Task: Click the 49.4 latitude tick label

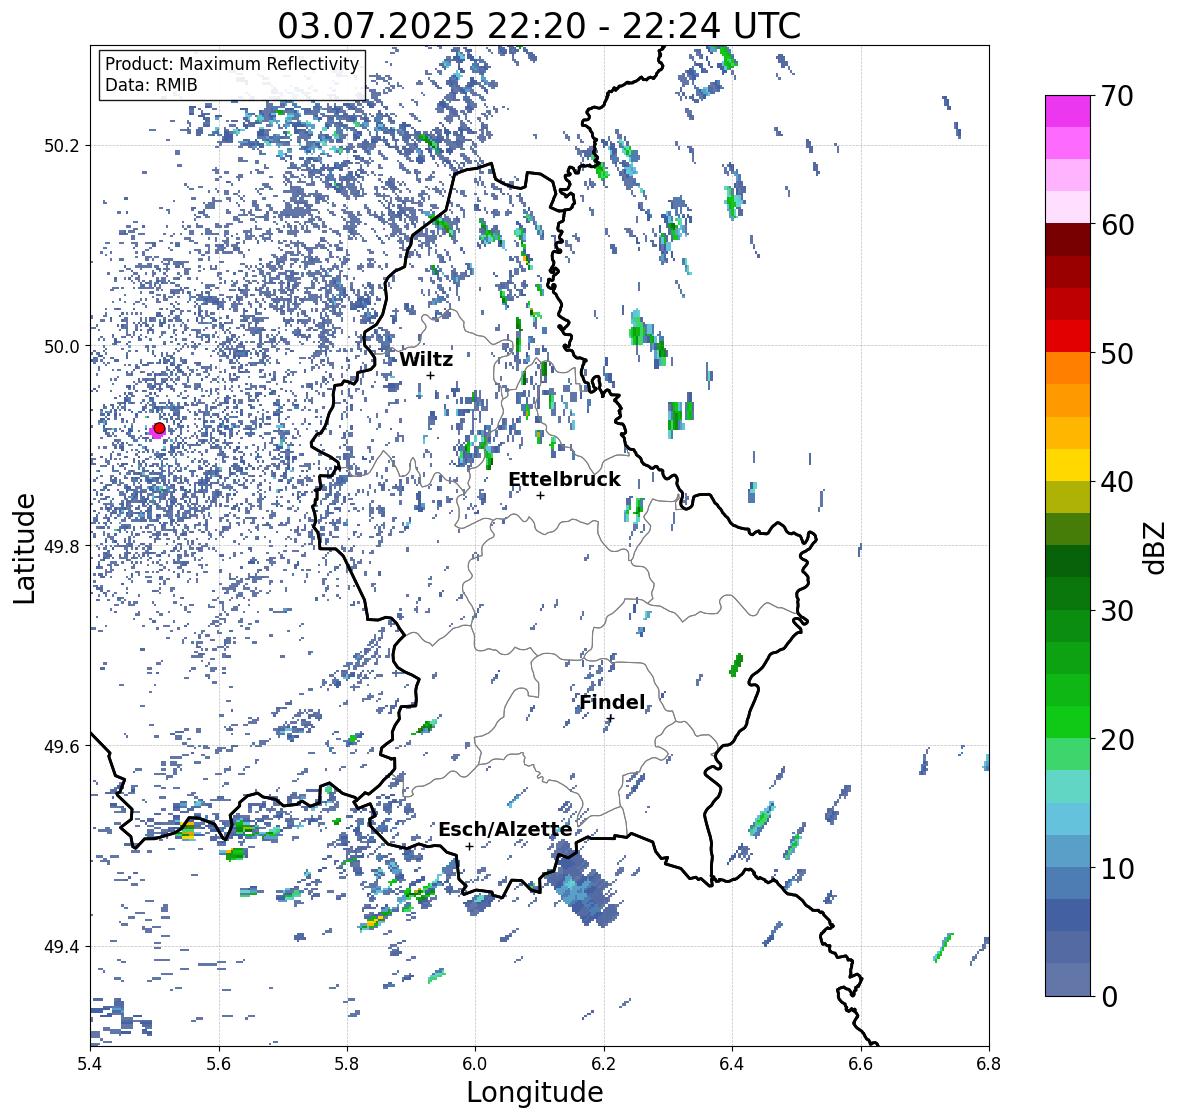Action: 64,947
